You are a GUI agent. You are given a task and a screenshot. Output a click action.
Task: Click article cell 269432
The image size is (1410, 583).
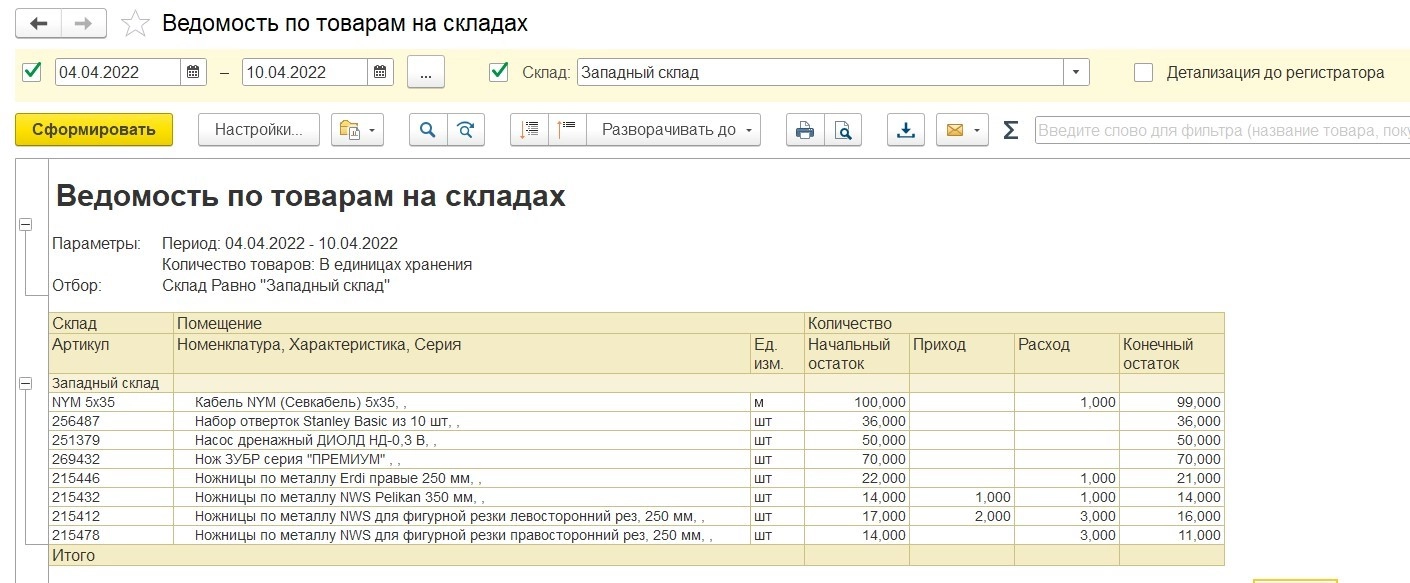click(111, 459)
